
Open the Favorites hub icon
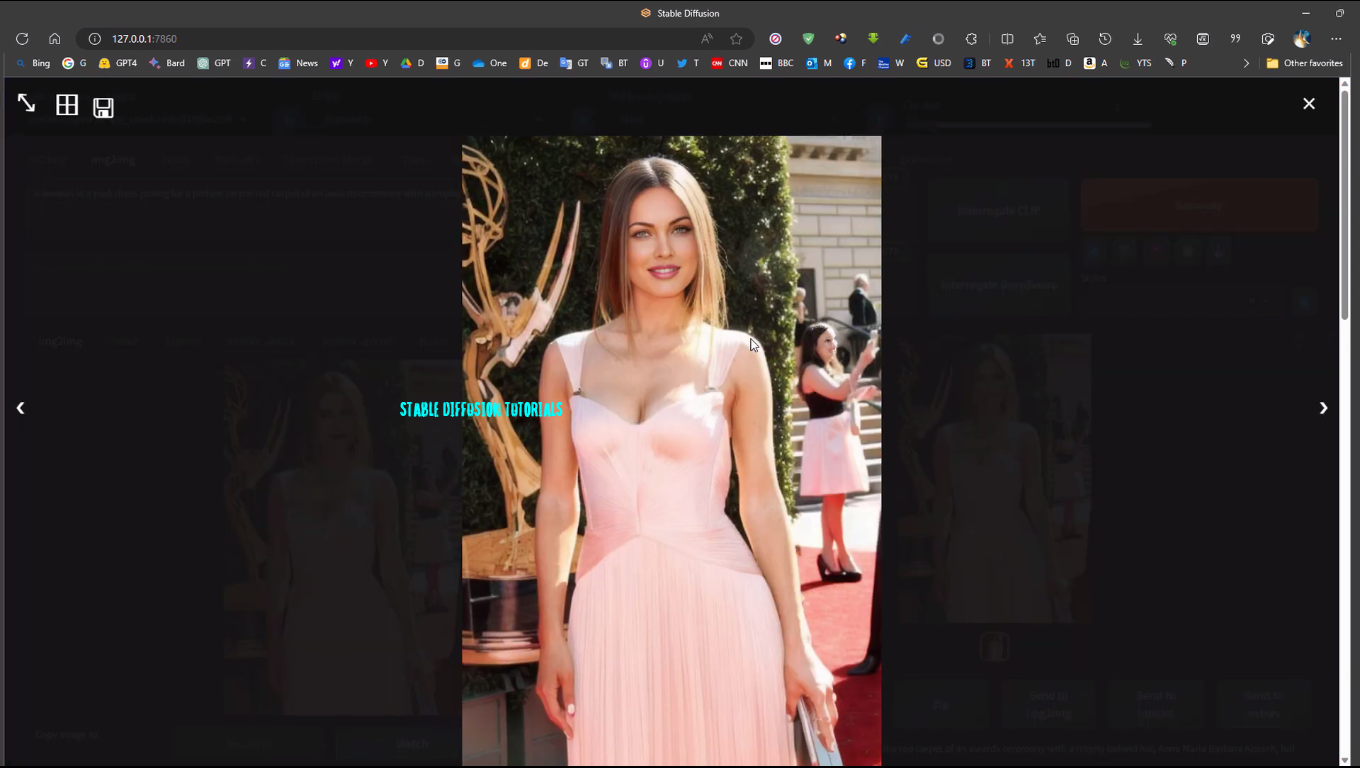(x=1040, y=39)
